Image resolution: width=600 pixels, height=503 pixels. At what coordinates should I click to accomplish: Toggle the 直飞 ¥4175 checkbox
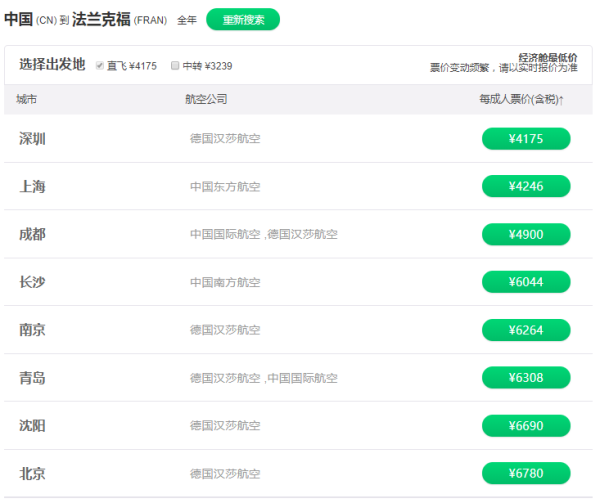click(100, 66)
